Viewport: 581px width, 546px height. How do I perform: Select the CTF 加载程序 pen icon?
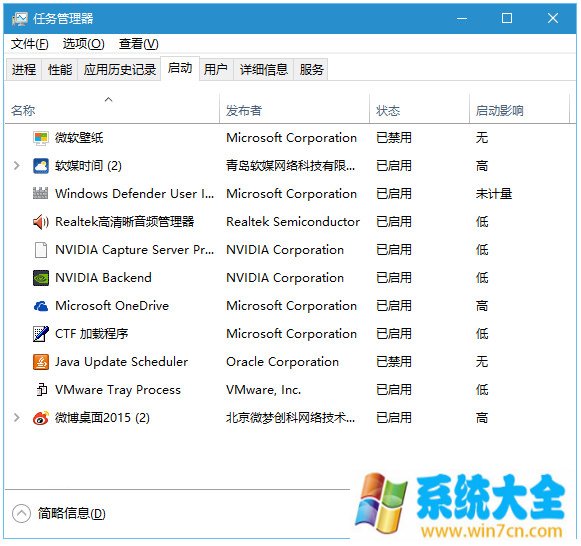coord(41,334)
